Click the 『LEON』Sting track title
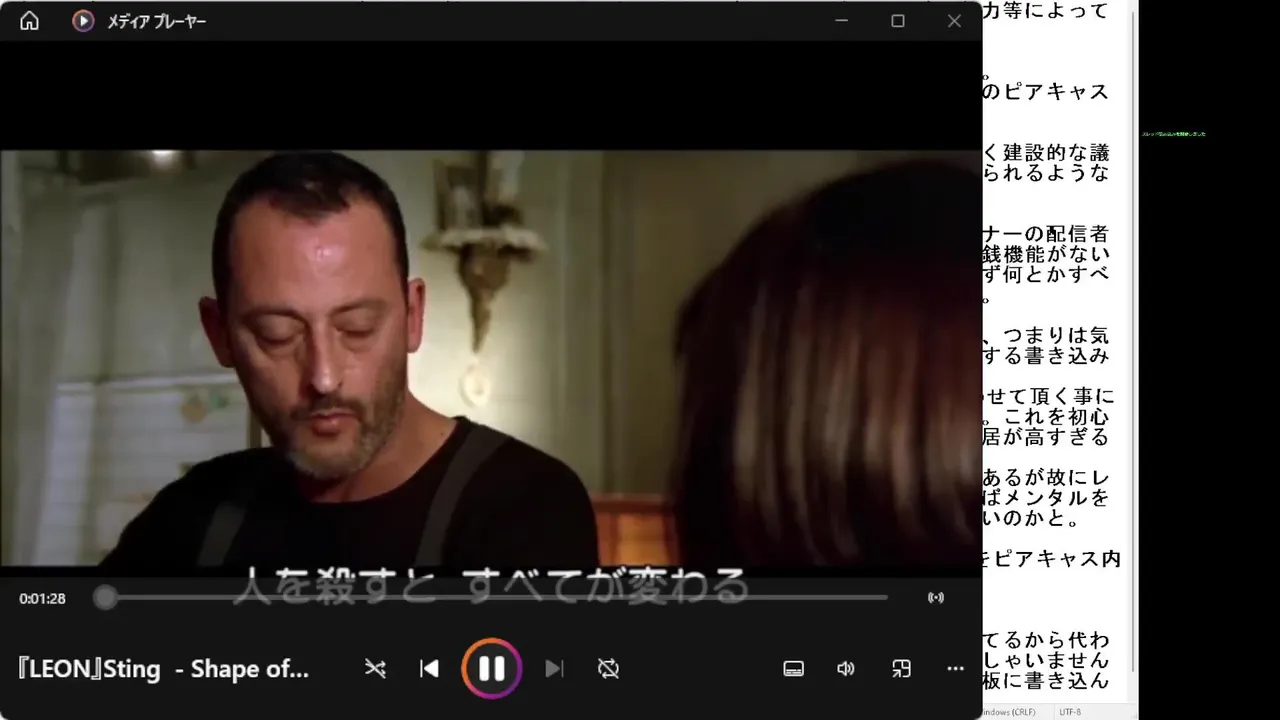This screenshot has width=1280, height=720. (164, 669)
